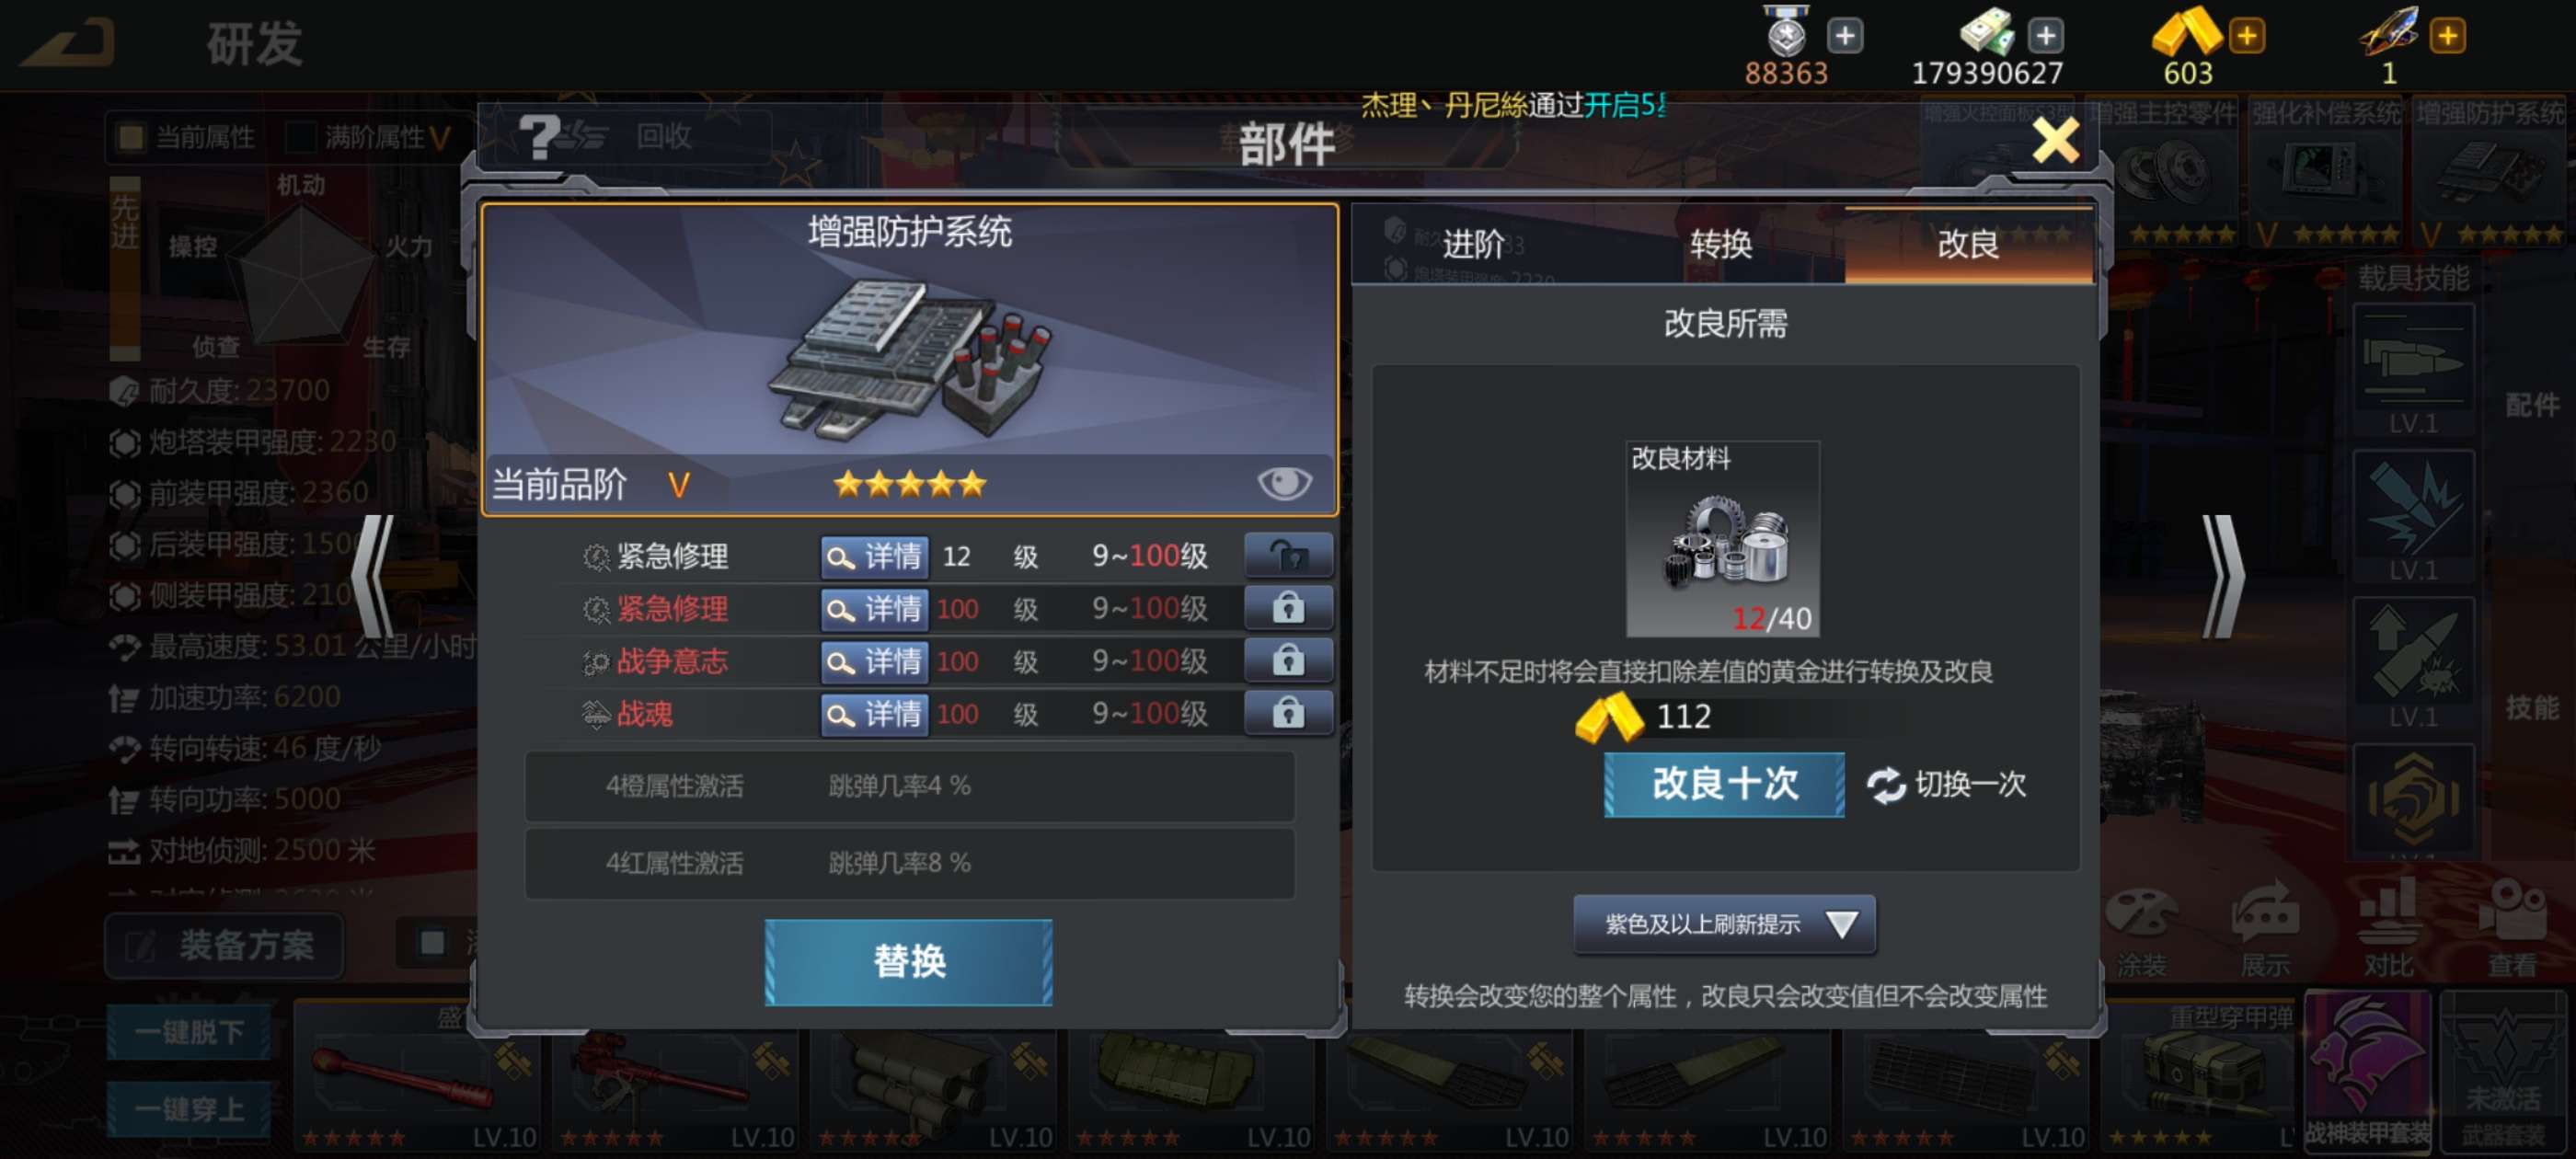Image resolution: width=2576 pixels, height=1159 pixels.
Task: Switch to the 进阶 tab
Action: tap(1473, 244)
